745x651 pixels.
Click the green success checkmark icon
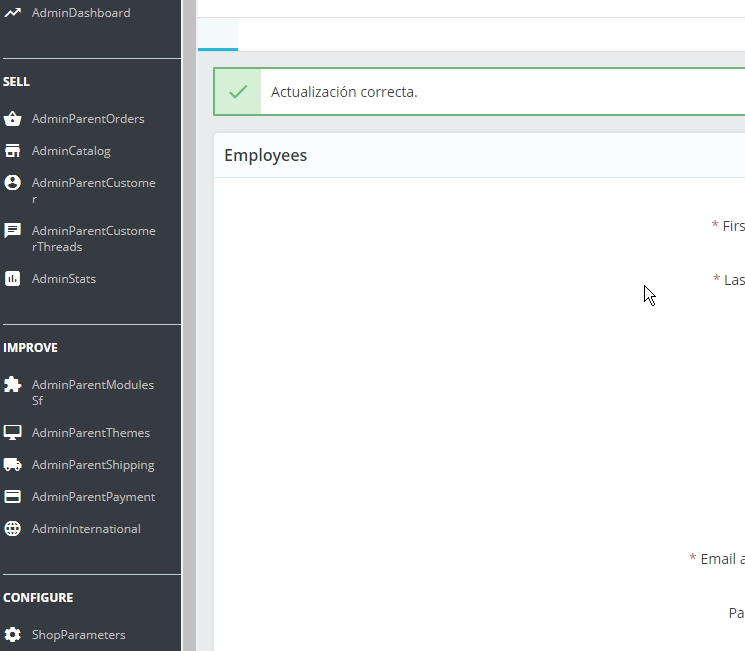pos(238,92)
